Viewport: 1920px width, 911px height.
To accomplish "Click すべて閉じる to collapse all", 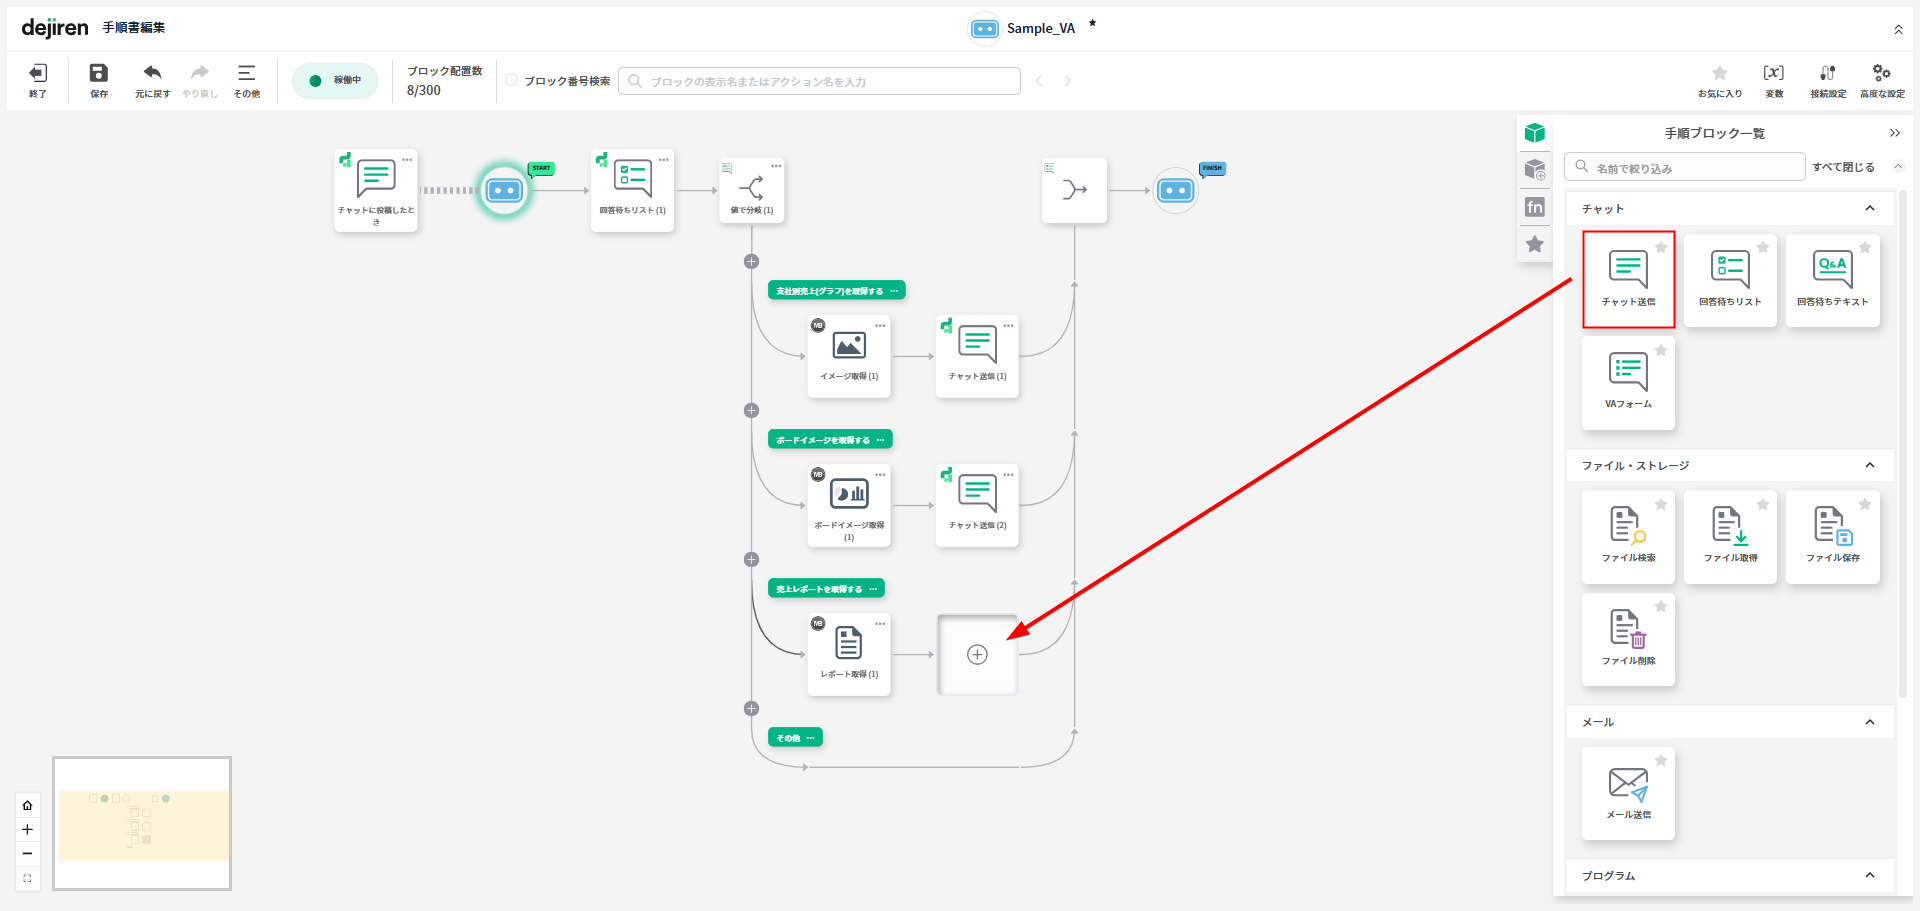I will tap(1843, 167).
